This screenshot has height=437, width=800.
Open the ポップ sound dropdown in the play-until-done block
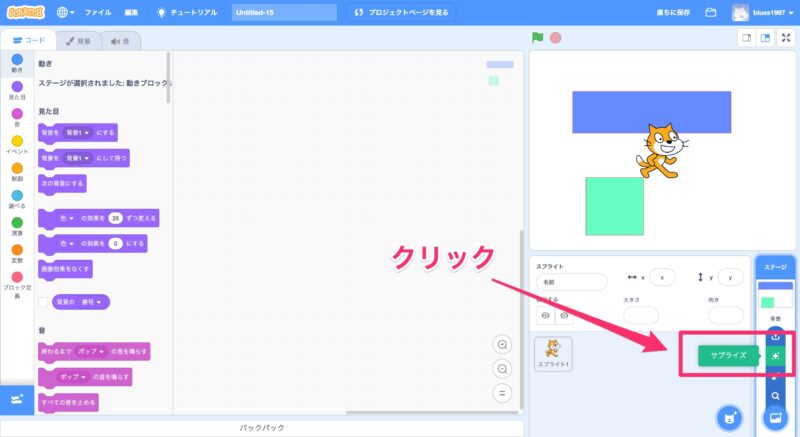click(x=101, y=351)
